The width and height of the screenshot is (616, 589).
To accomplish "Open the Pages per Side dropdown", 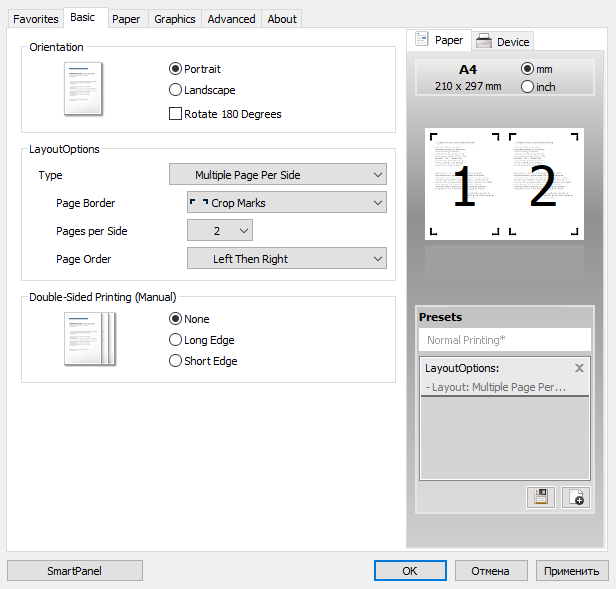I will 220,231.
